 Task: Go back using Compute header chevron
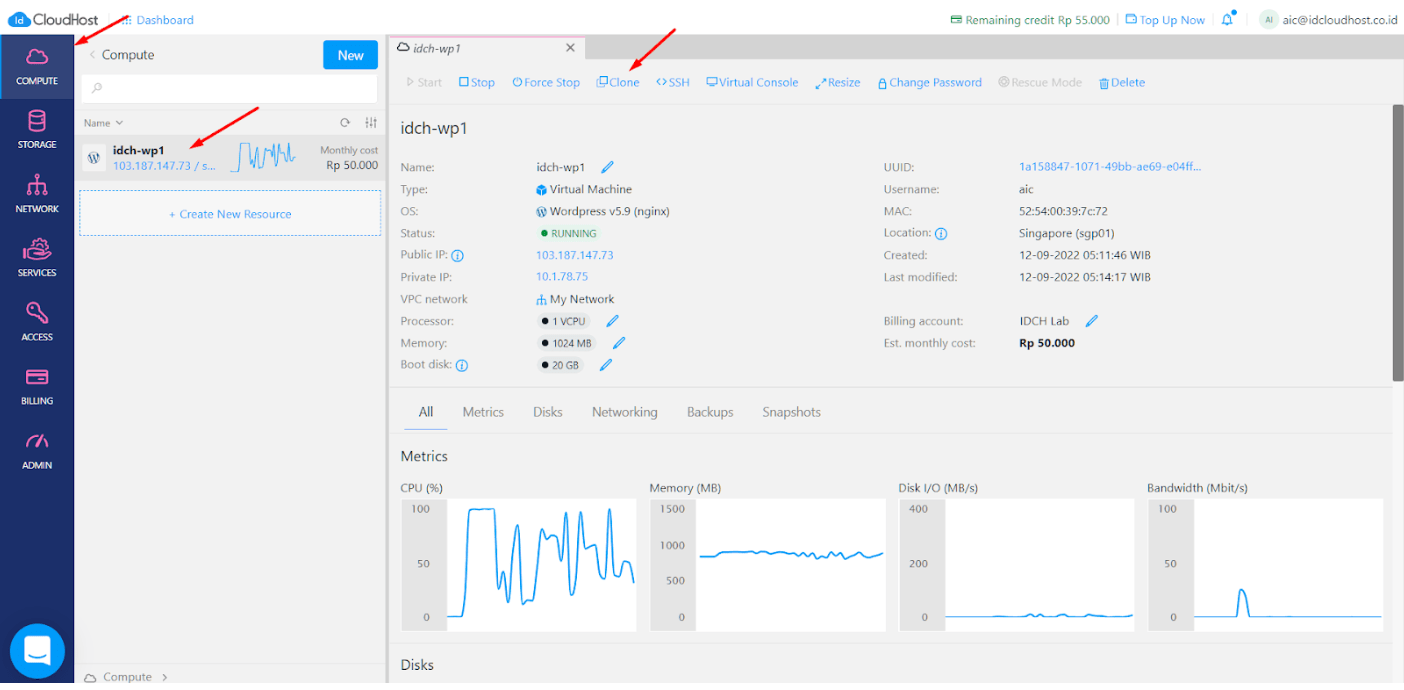pyautogui.click(x=92, y=55)
